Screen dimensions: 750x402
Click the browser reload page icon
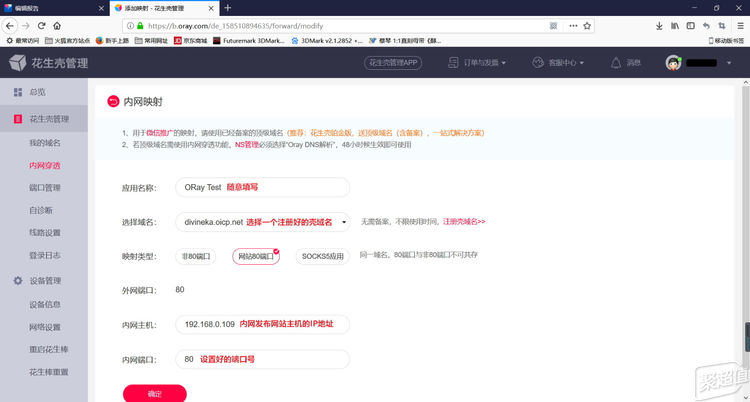click(x=46, y=25)
